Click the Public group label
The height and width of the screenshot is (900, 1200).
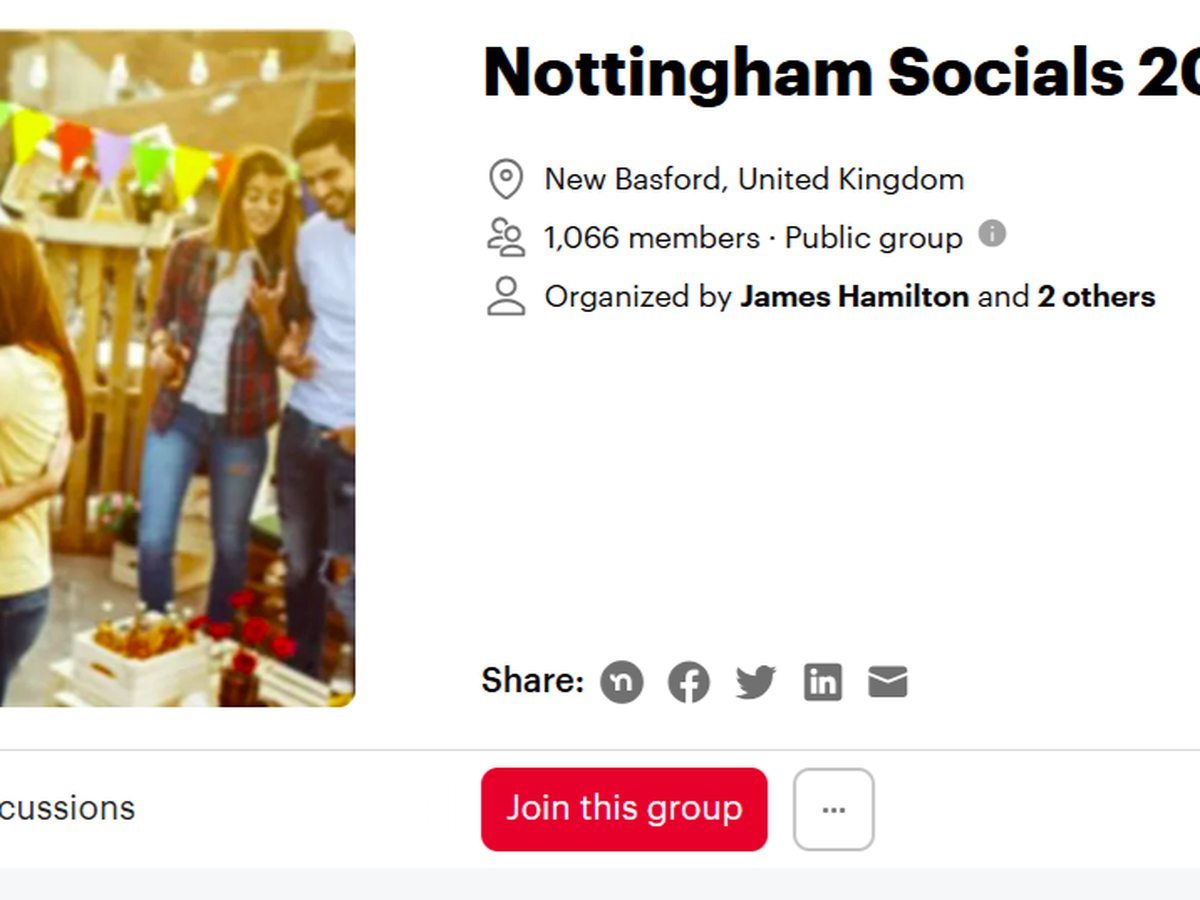click(873, 238)
